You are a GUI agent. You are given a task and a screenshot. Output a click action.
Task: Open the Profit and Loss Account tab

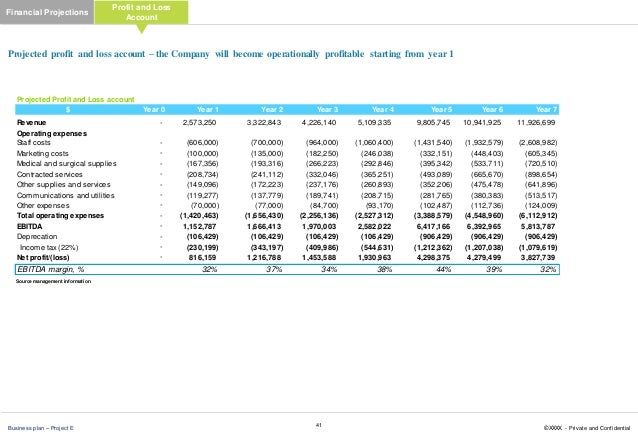[x=141, y=12]
